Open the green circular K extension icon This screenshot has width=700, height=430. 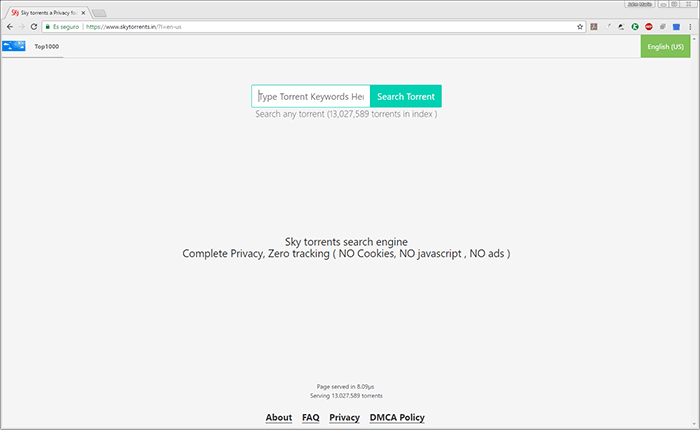pyautogui.click(x=635, y=27)
